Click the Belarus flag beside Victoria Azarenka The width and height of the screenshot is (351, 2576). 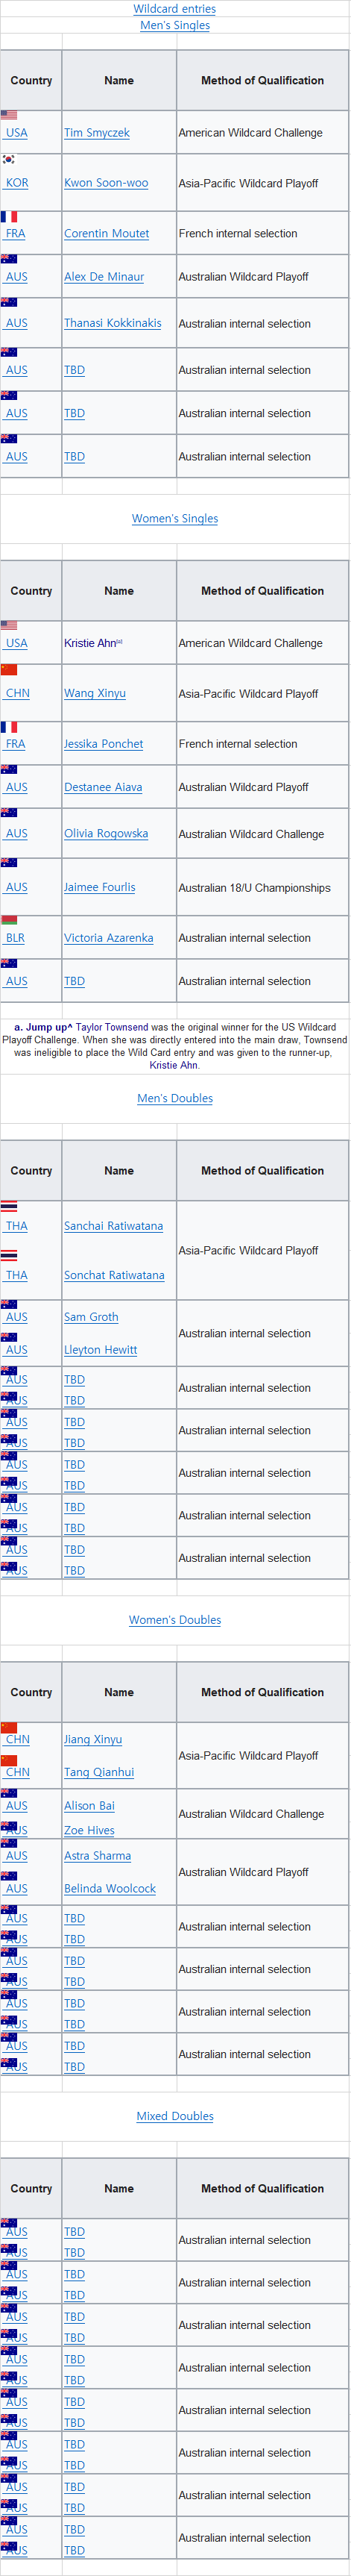tap(9, 920)
